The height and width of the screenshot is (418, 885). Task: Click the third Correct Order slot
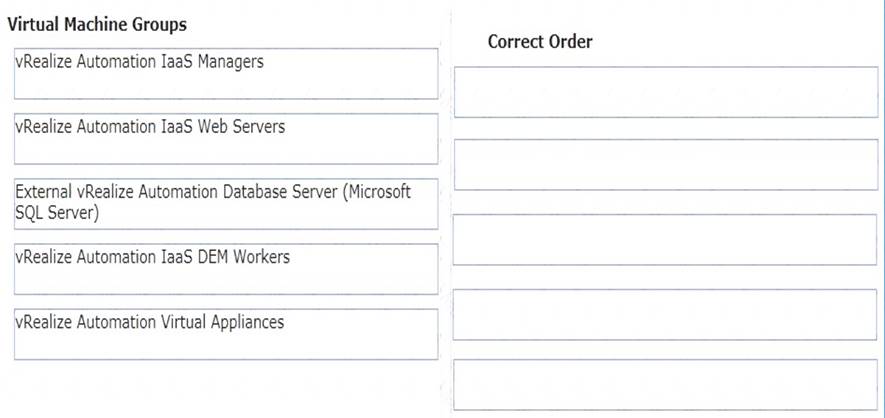(665, 239)
